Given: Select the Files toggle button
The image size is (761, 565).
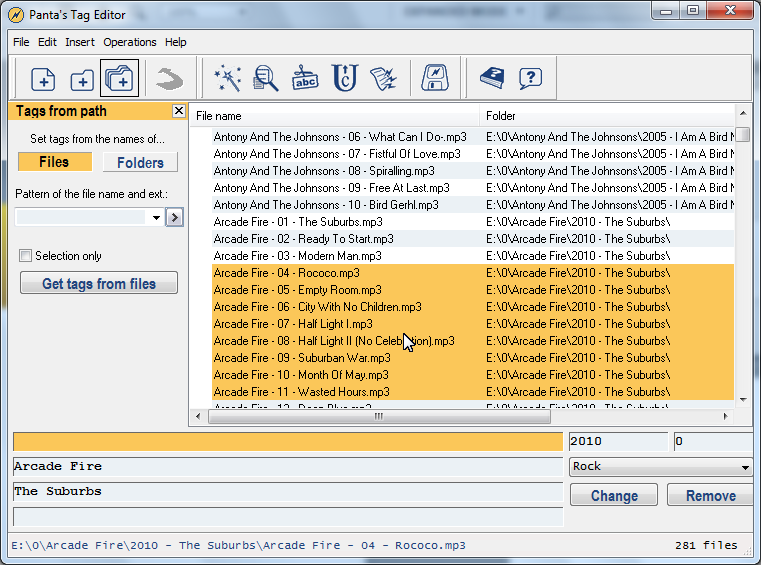Looking at the screenshot, I should click(x=55, y=162).
